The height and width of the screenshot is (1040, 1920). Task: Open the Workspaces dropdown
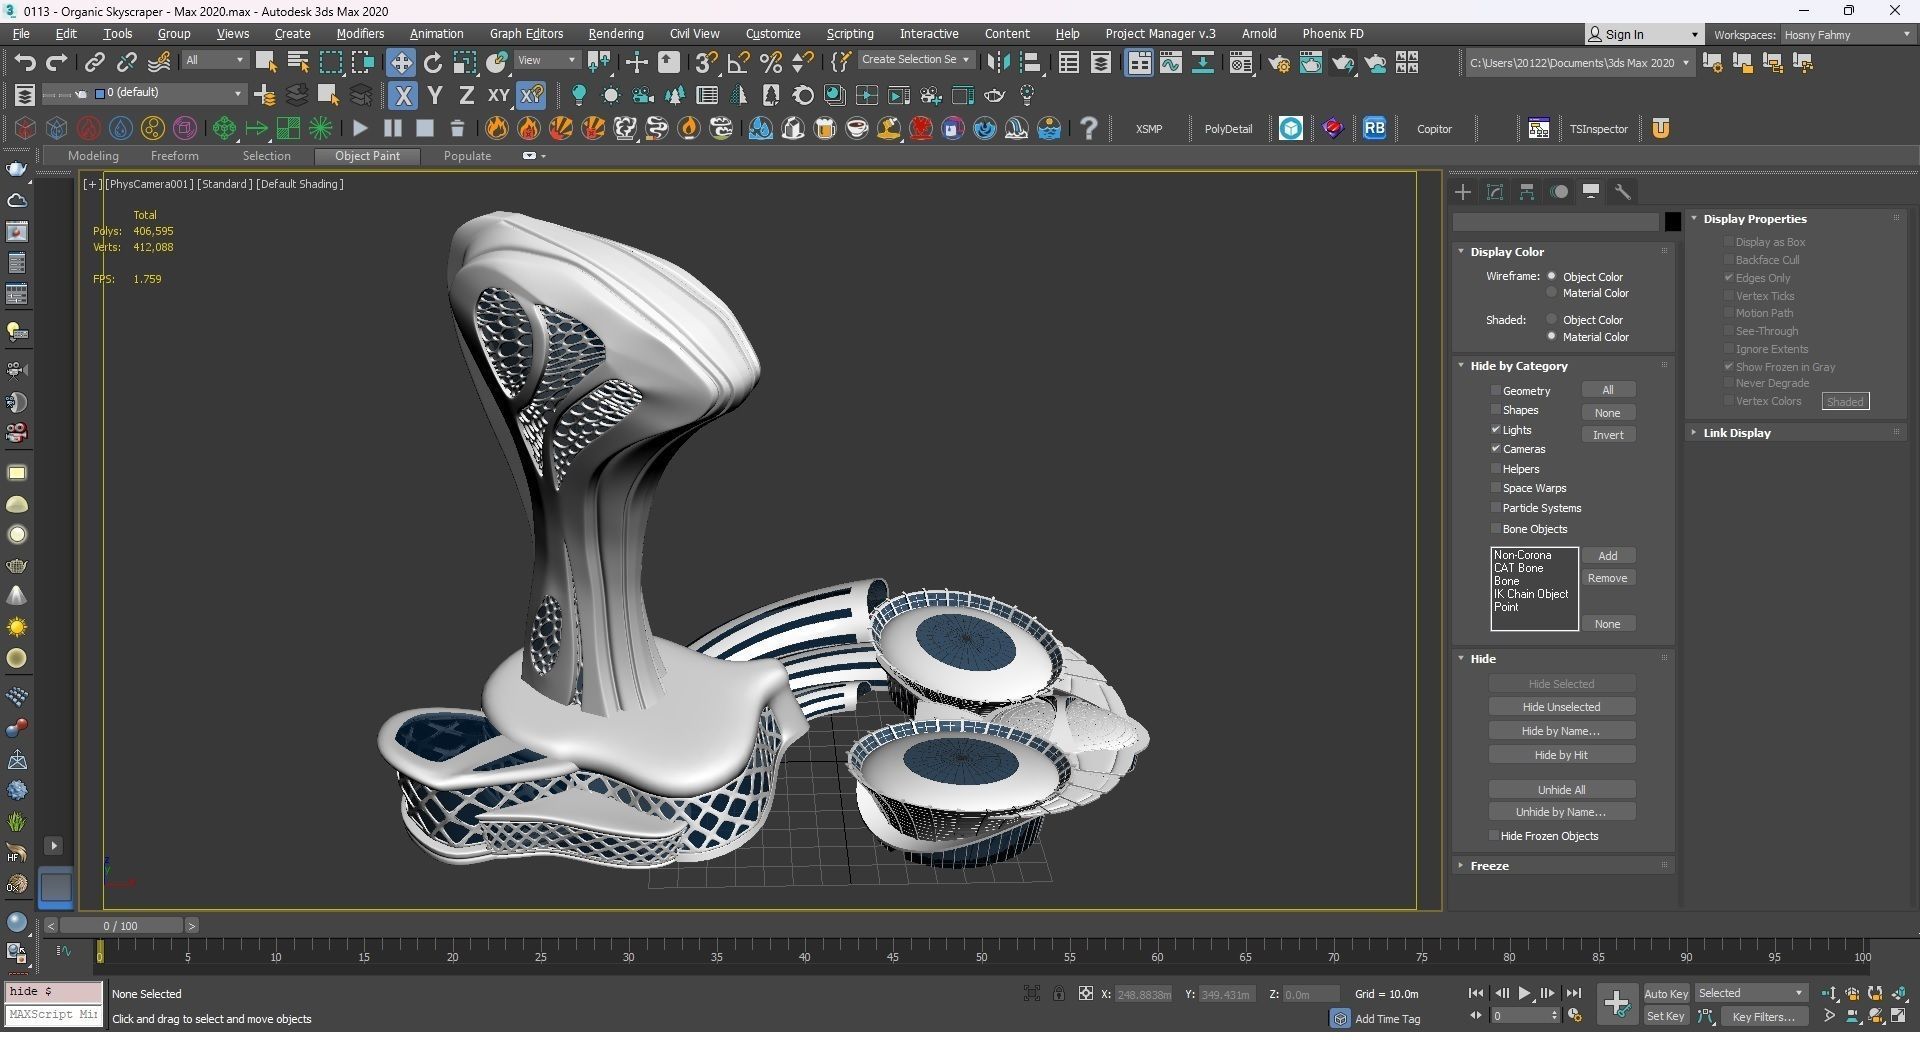coord(1846,35)
